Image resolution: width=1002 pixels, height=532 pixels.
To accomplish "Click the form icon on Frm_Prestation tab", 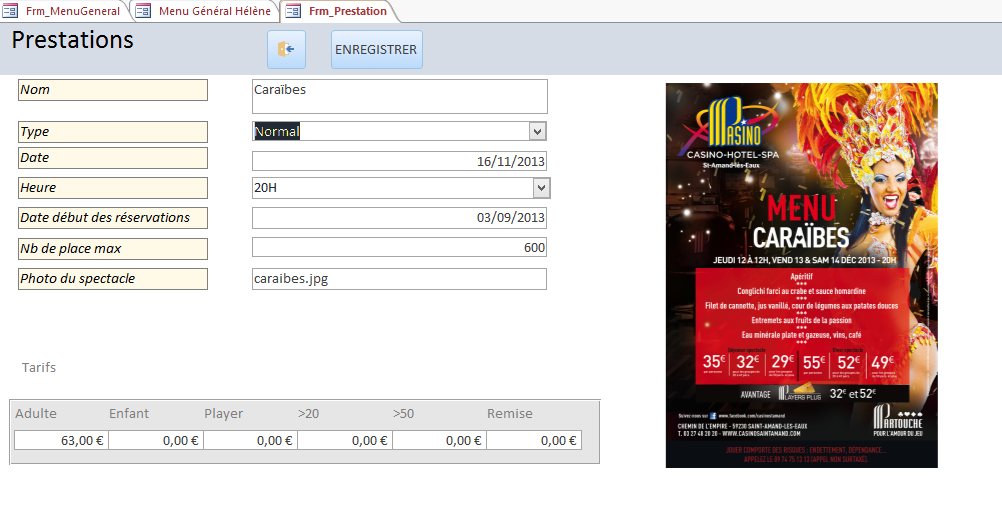I will pos(293,11).
